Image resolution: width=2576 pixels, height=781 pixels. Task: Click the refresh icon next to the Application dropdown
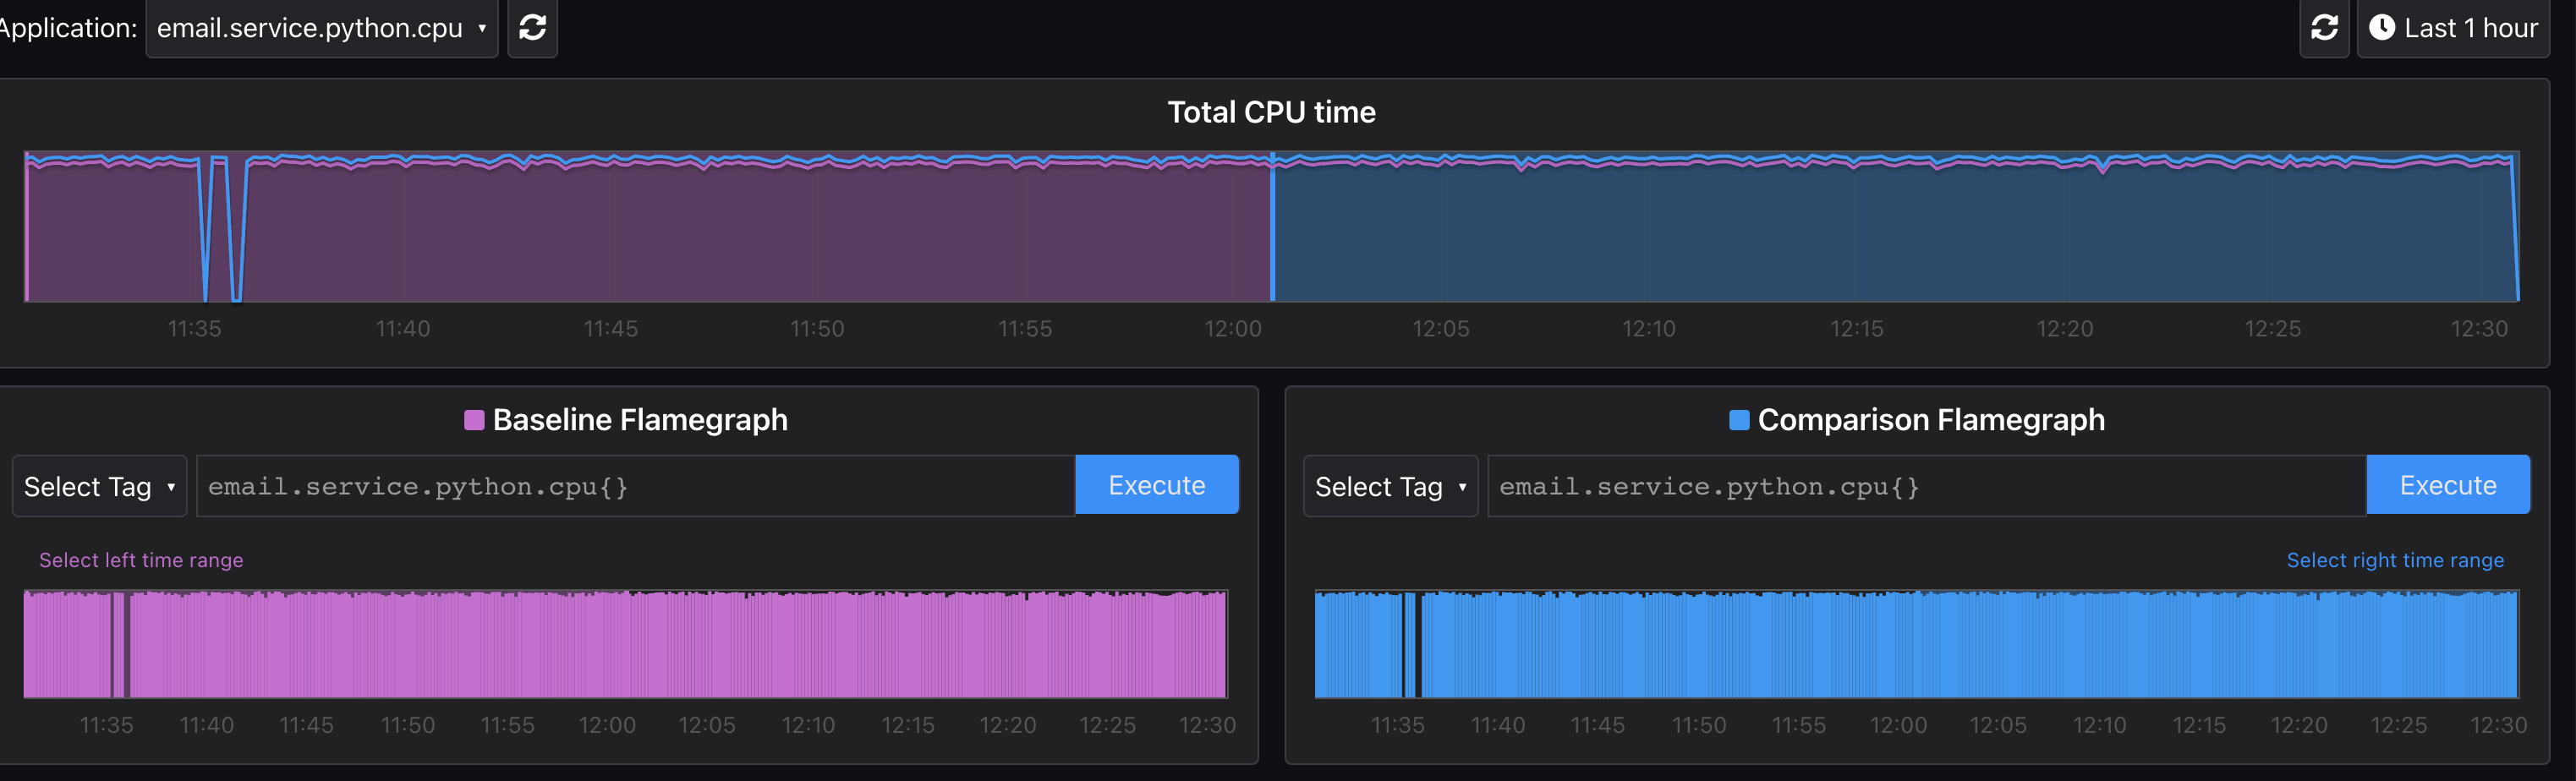[532, 28]
